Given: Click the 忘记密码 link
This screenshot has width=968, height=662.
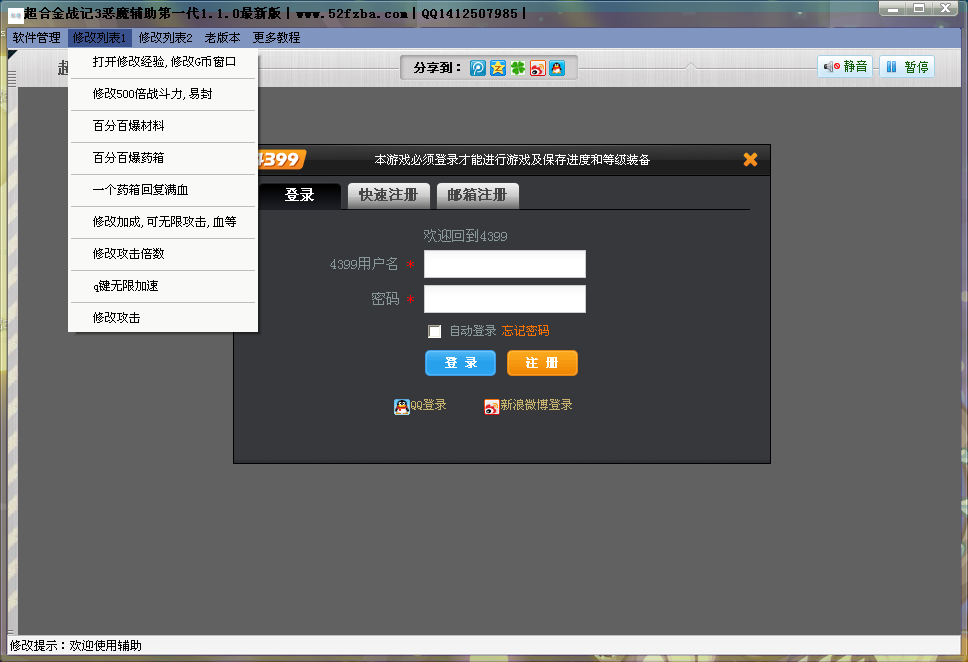Looking at the screenshot, I should [x=525, y=331].
